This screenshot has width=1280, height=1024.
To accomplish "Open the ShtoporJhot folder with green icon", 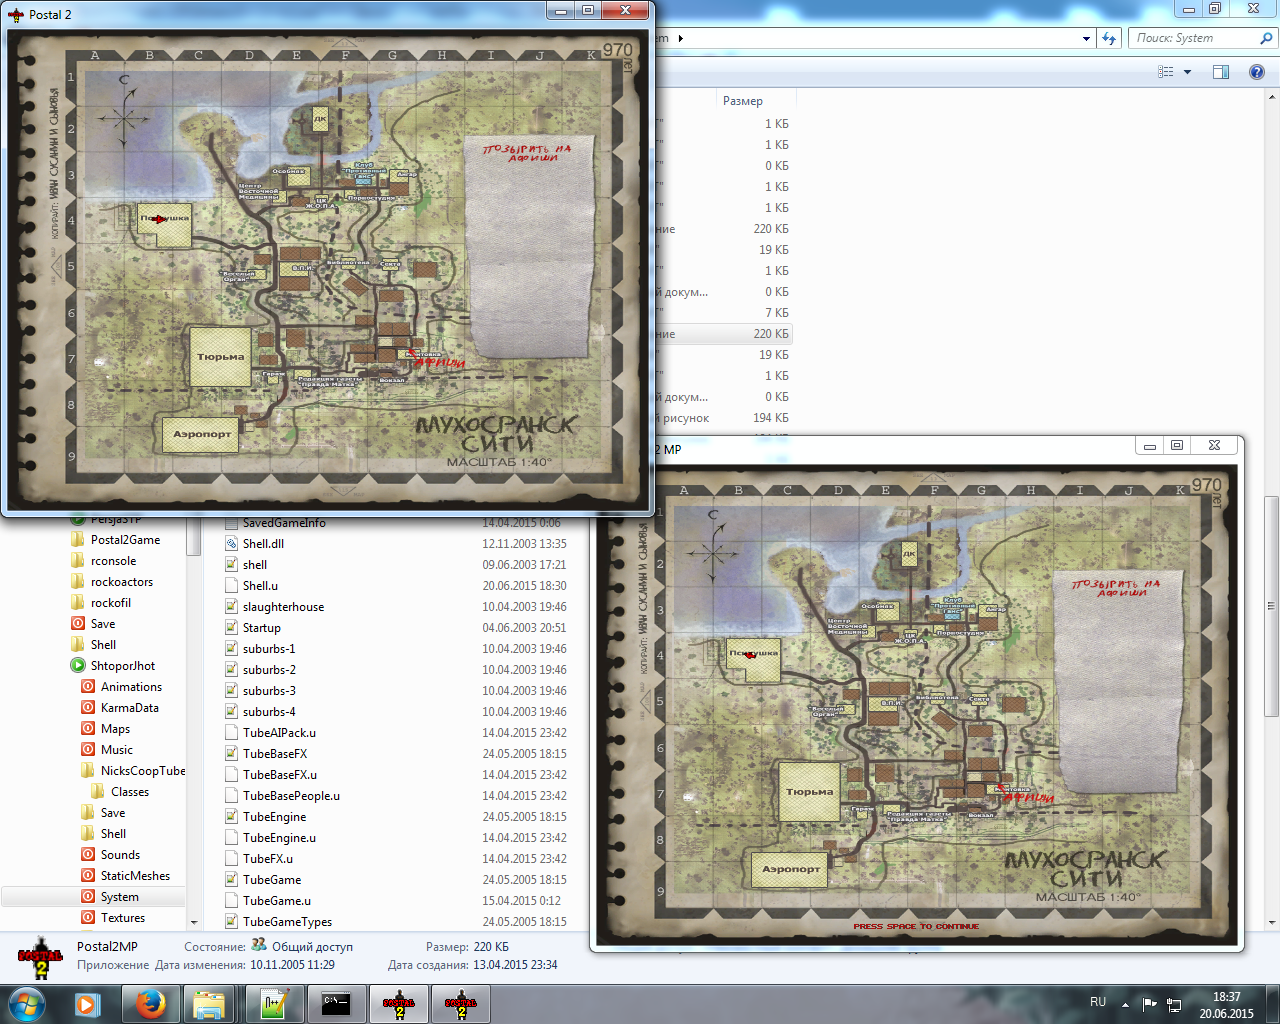I will coord(123,666).
